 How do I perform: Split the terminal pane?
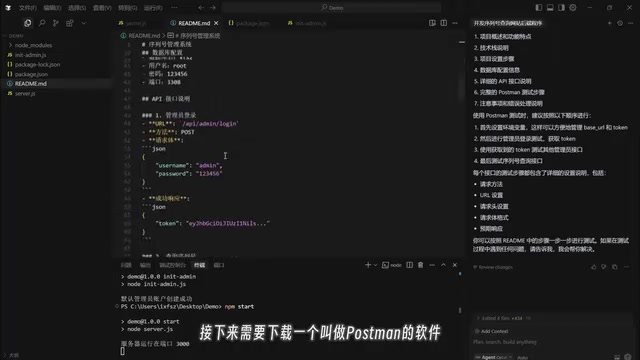[x=409, y=265]
